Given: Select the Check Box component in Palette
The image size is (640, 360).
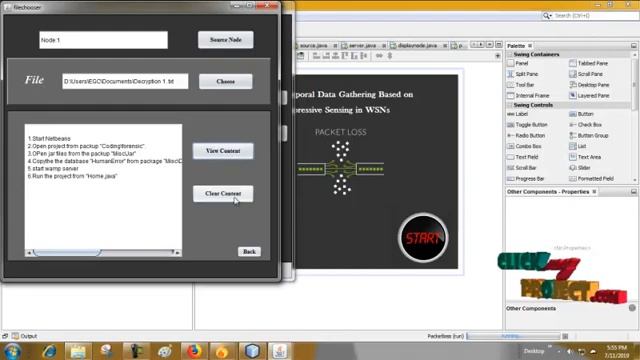Looking at the screenshot, I should 585,124.
